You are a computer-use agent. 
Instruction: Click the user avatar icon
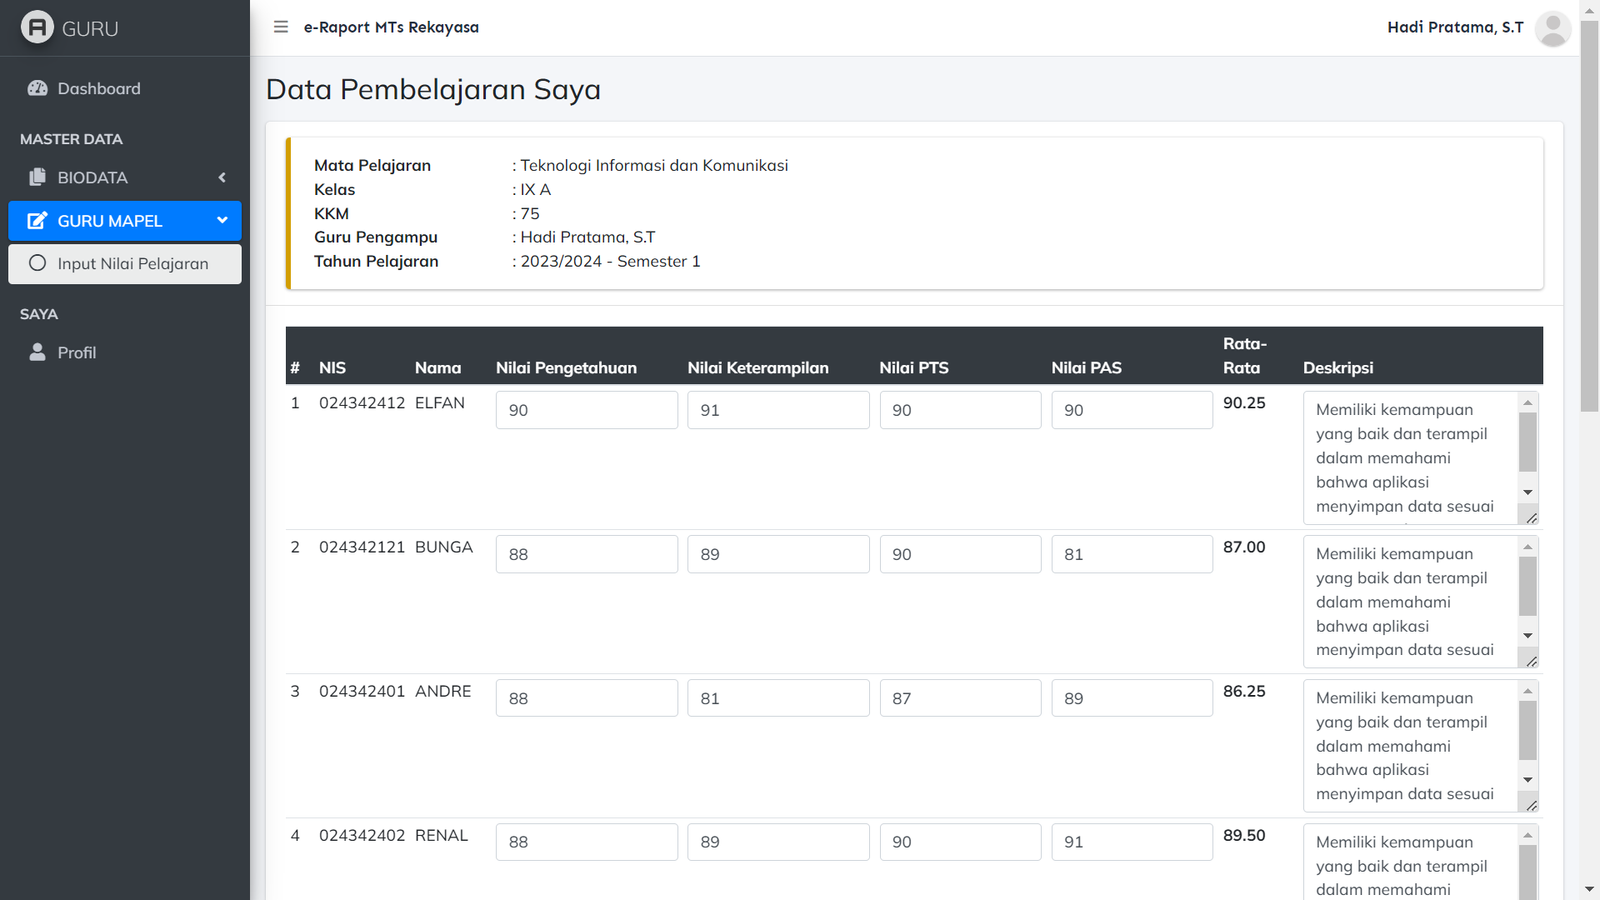point(1552,29)
